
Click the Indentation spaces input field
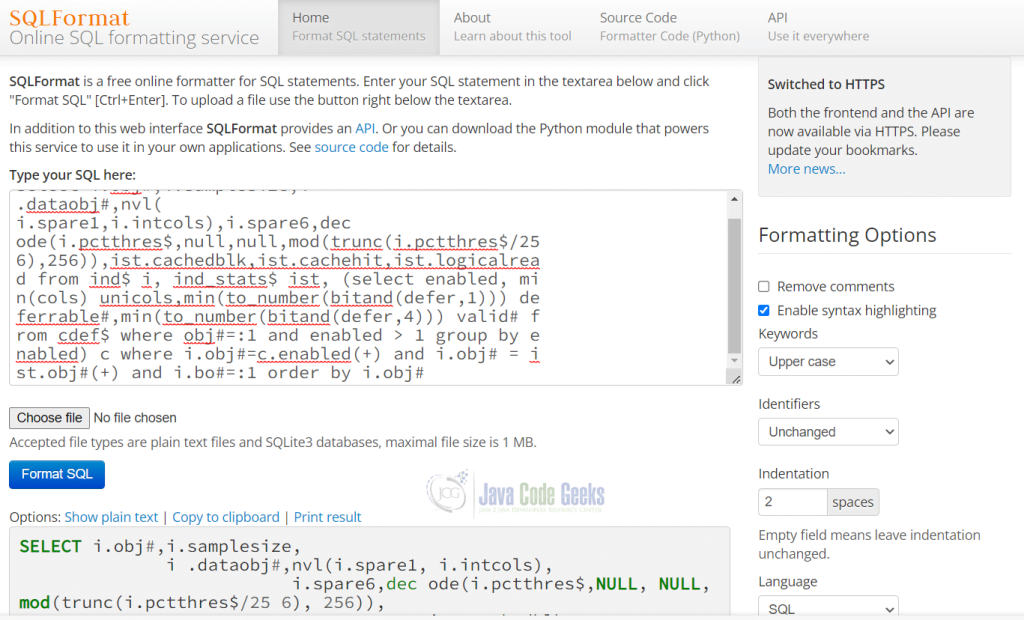click(x=793, y=502)
